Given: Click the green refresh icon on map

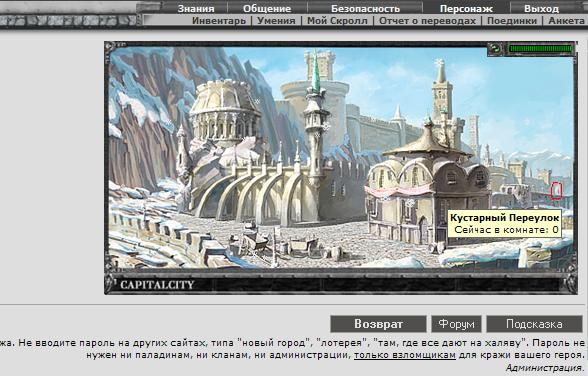Looking at the screenshot, I should (496, 48).
